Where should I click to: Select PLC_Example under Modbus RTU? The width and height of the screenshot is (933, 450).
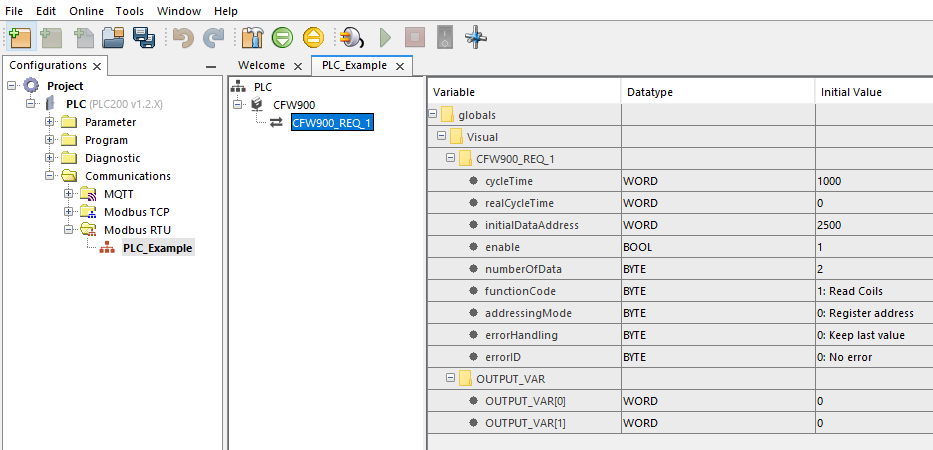click(x=157, y=248)
